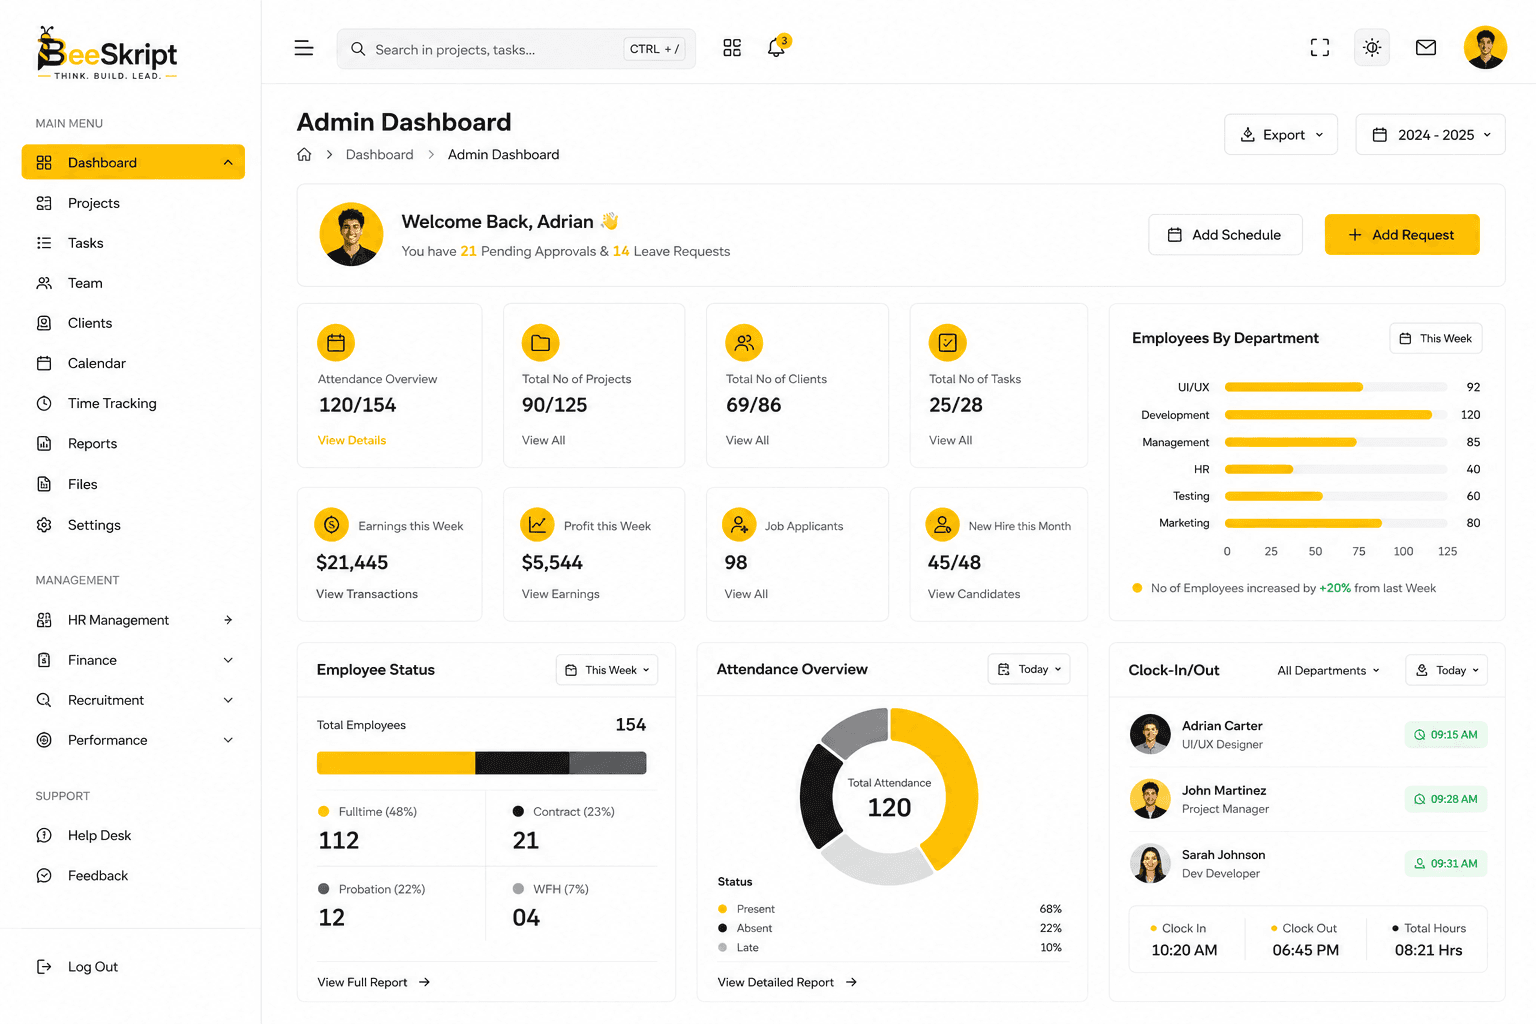Click Adrian's 09:15 AM time badge
The image size is (1536, 1024).
point(1445,734)
